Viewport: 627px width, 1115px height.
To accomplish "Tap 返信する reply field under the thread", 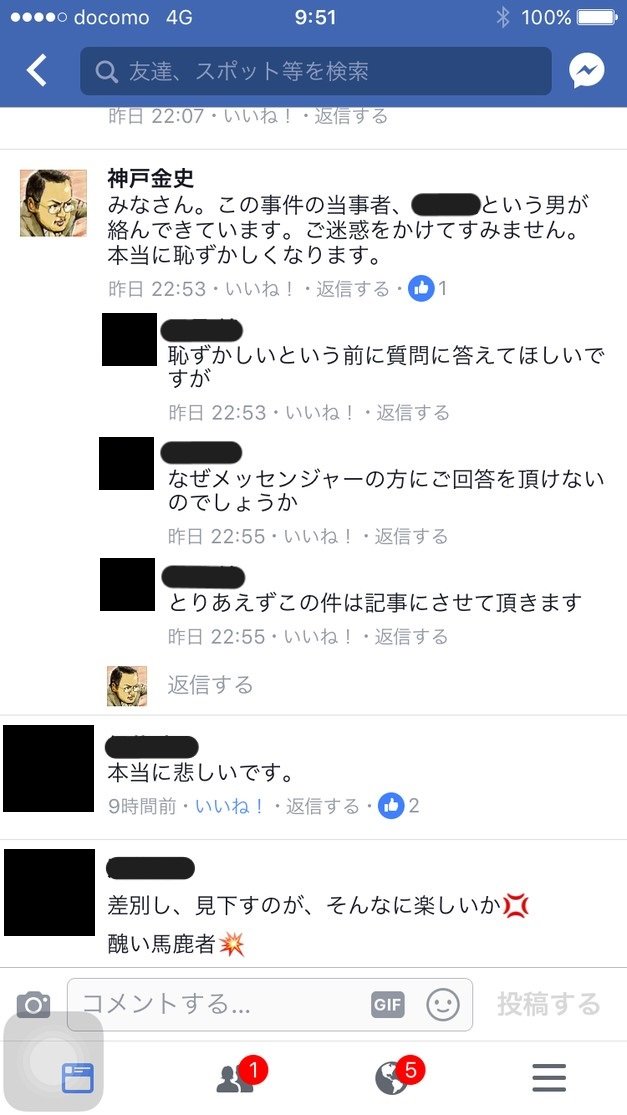I will coord(210,685).
